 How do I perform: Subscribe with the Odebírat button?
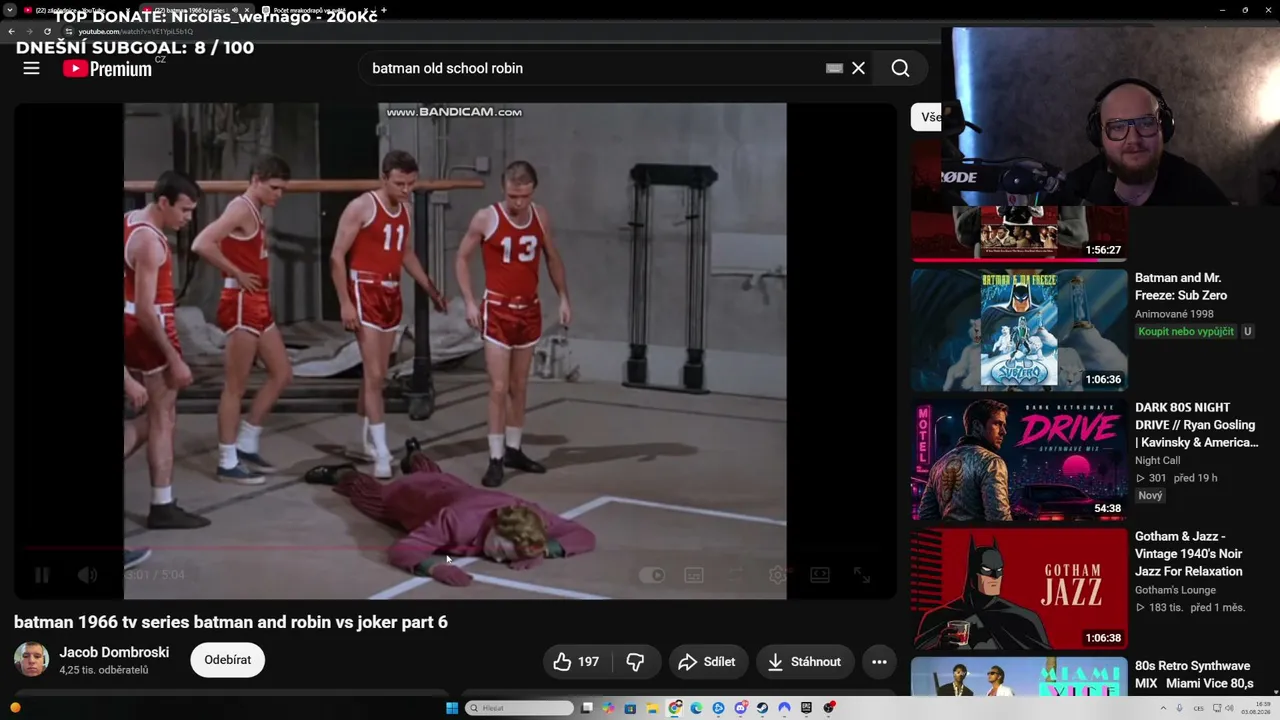(x=228, y=660)
